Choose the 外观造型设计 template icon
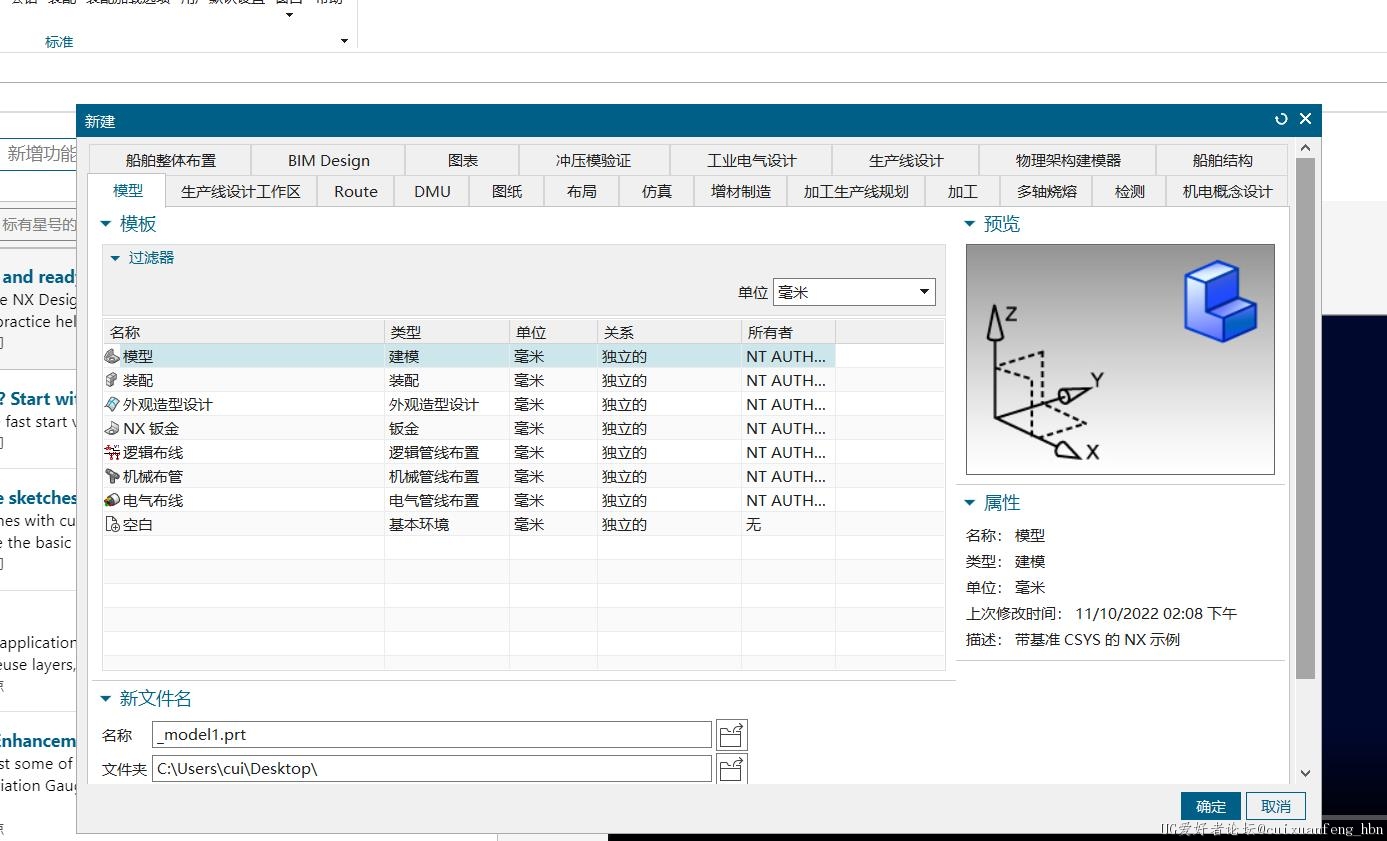1387x841 pixels. click(112, 404)
